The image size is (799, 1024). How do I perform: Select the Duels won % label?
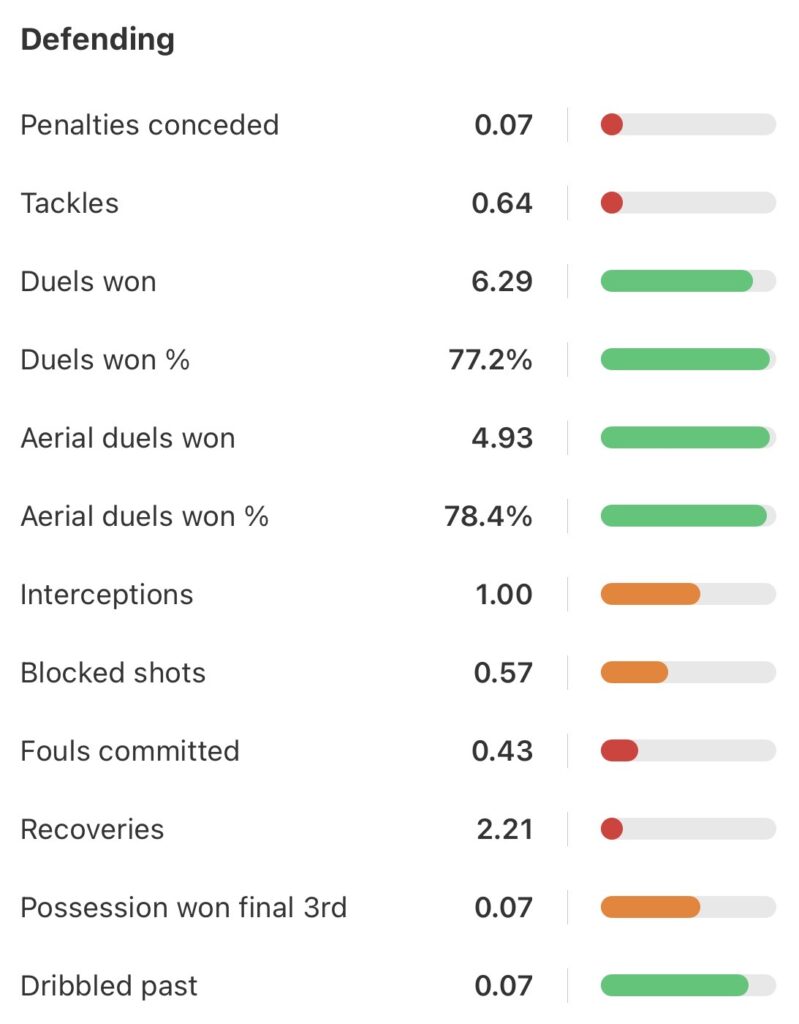tap(105, 359)
